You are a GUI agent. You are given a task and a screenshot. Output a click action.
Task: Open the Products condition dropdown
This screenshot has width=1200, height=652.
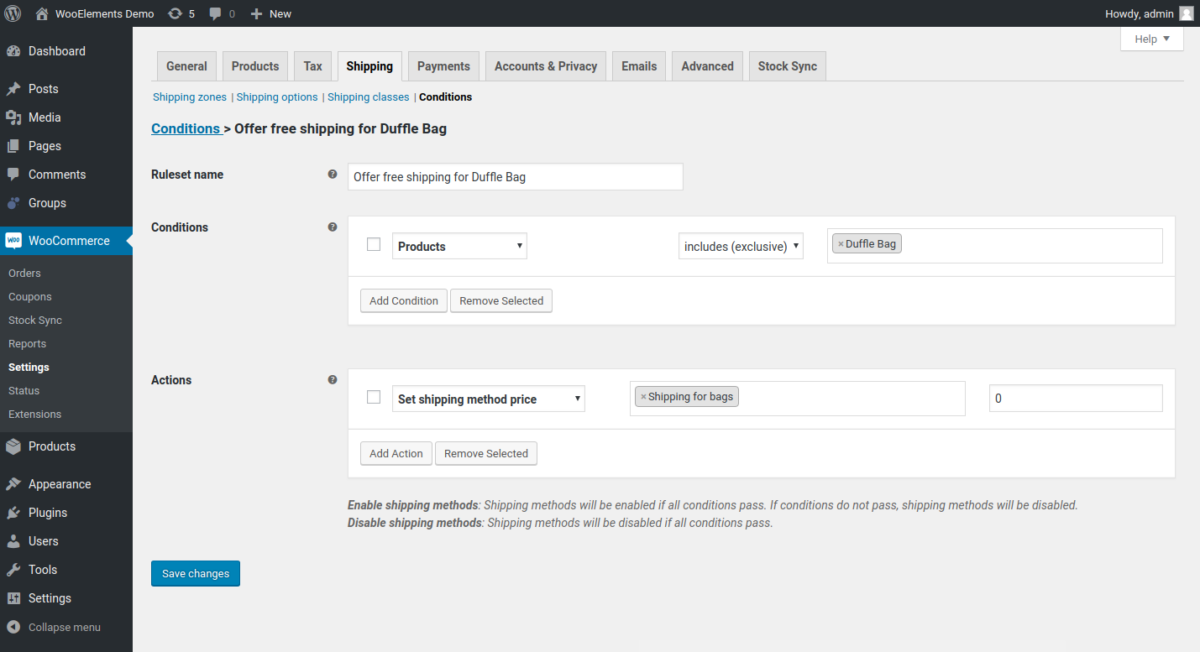[x=459, y=245]
